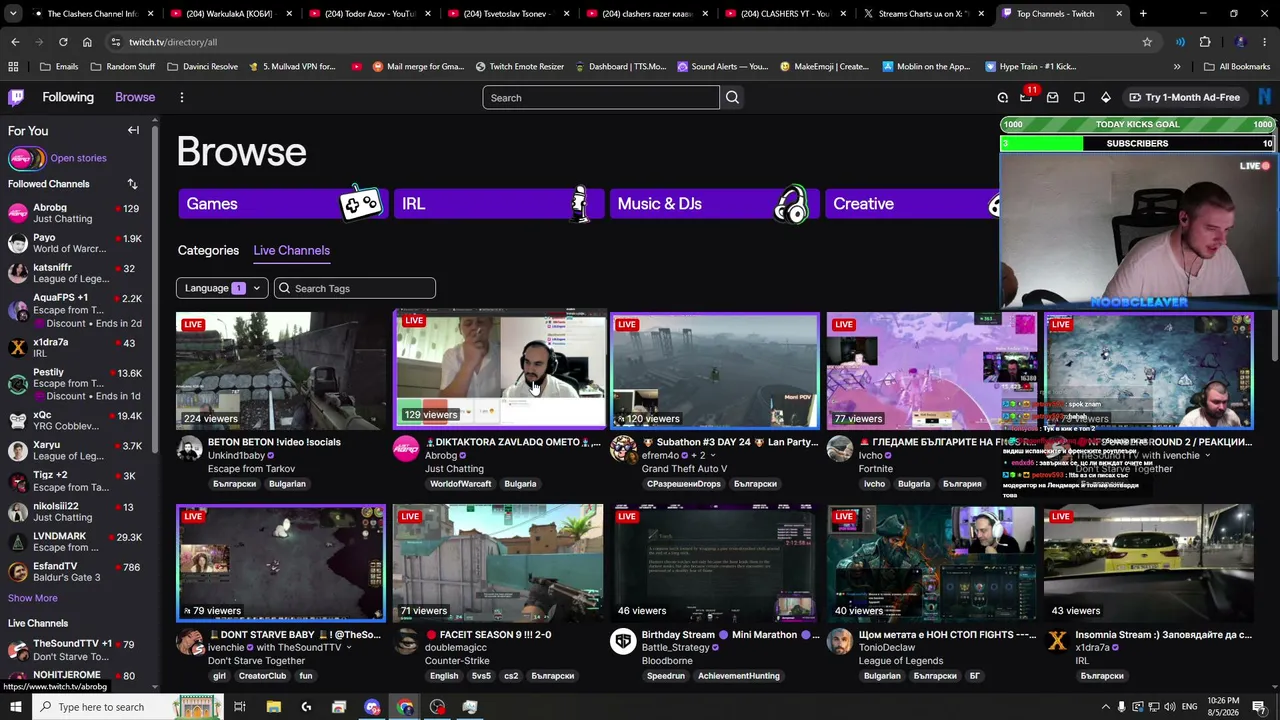Open the Games category banner
The height and width of the screenshot is (720, 1280).
[283, 203]
